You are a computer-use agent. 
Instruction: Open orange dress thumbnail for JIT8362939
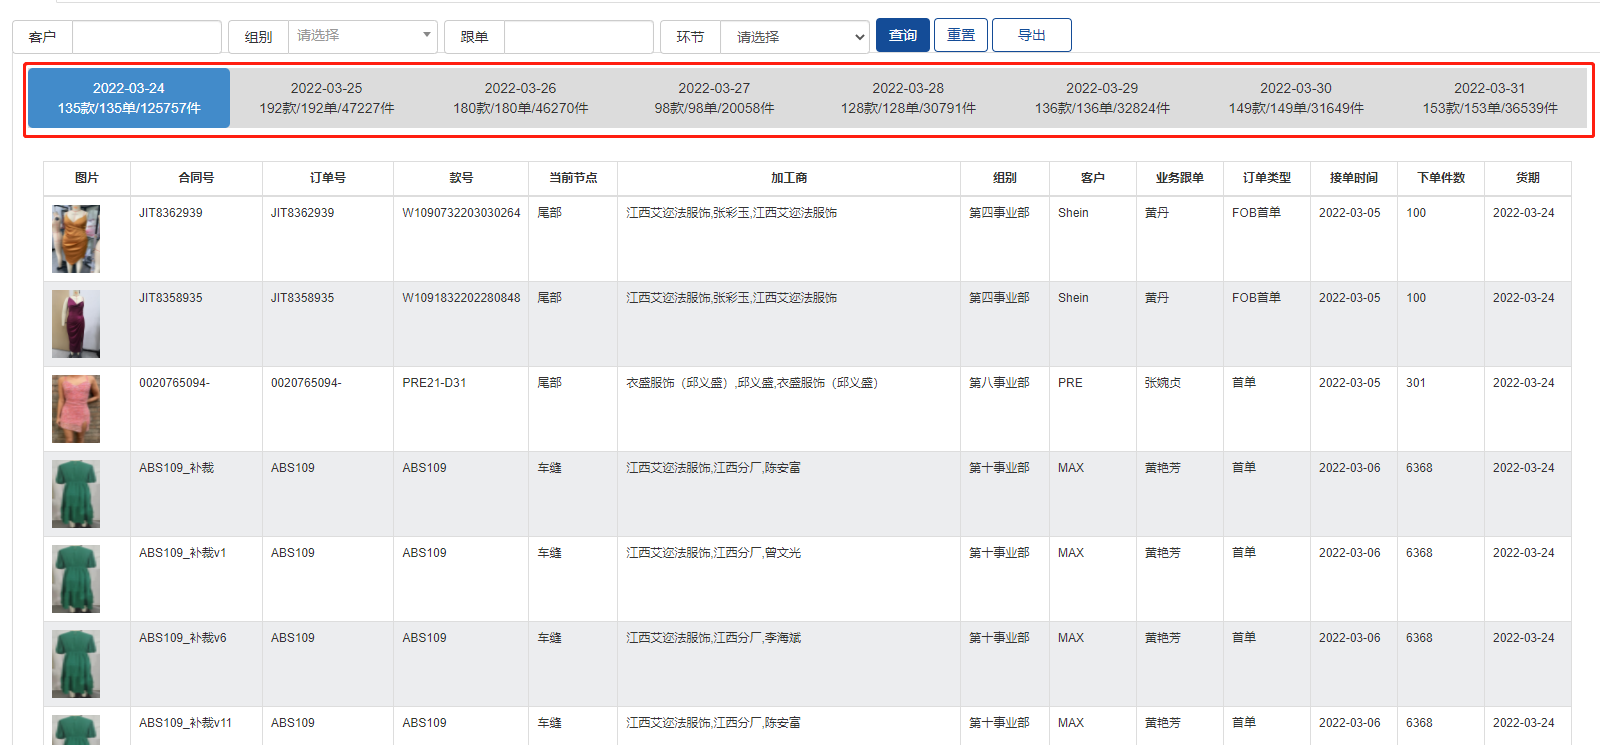[x=76, y=239]
